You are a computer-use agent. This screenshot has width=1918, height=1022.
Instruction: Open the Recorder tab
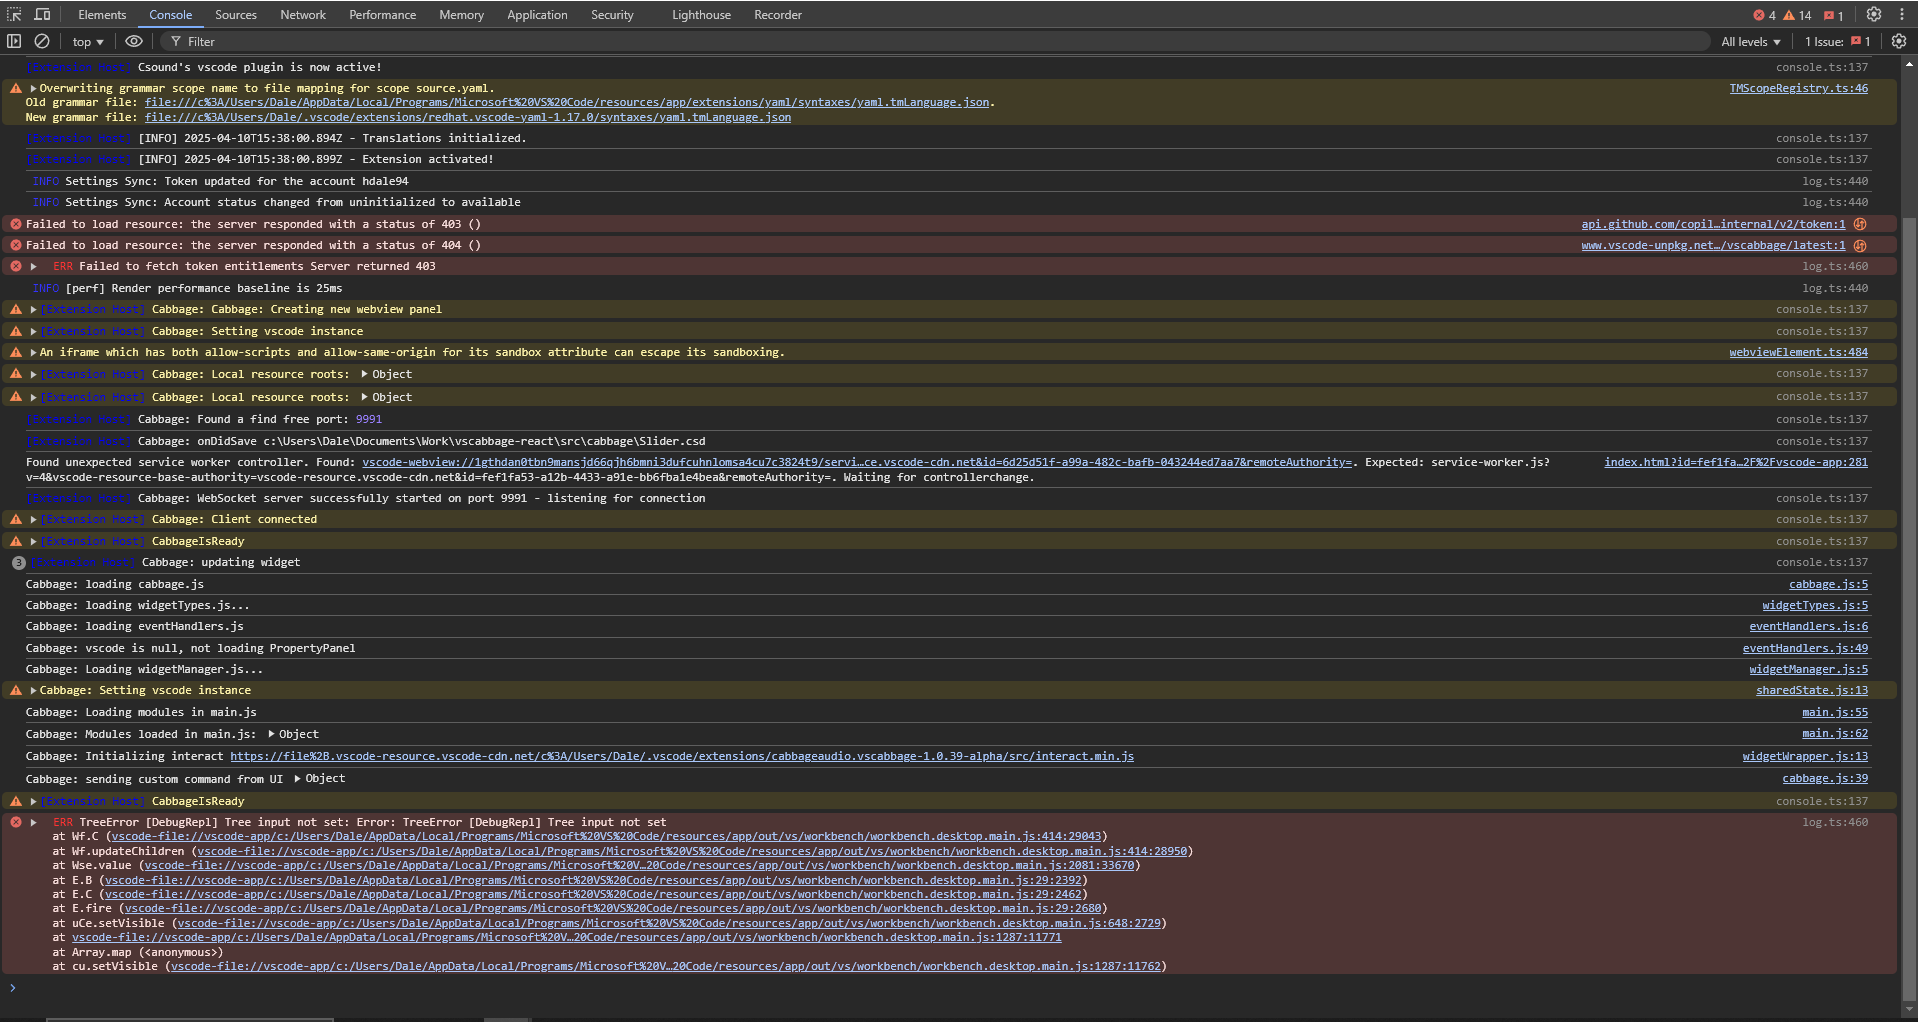[778, 15]
